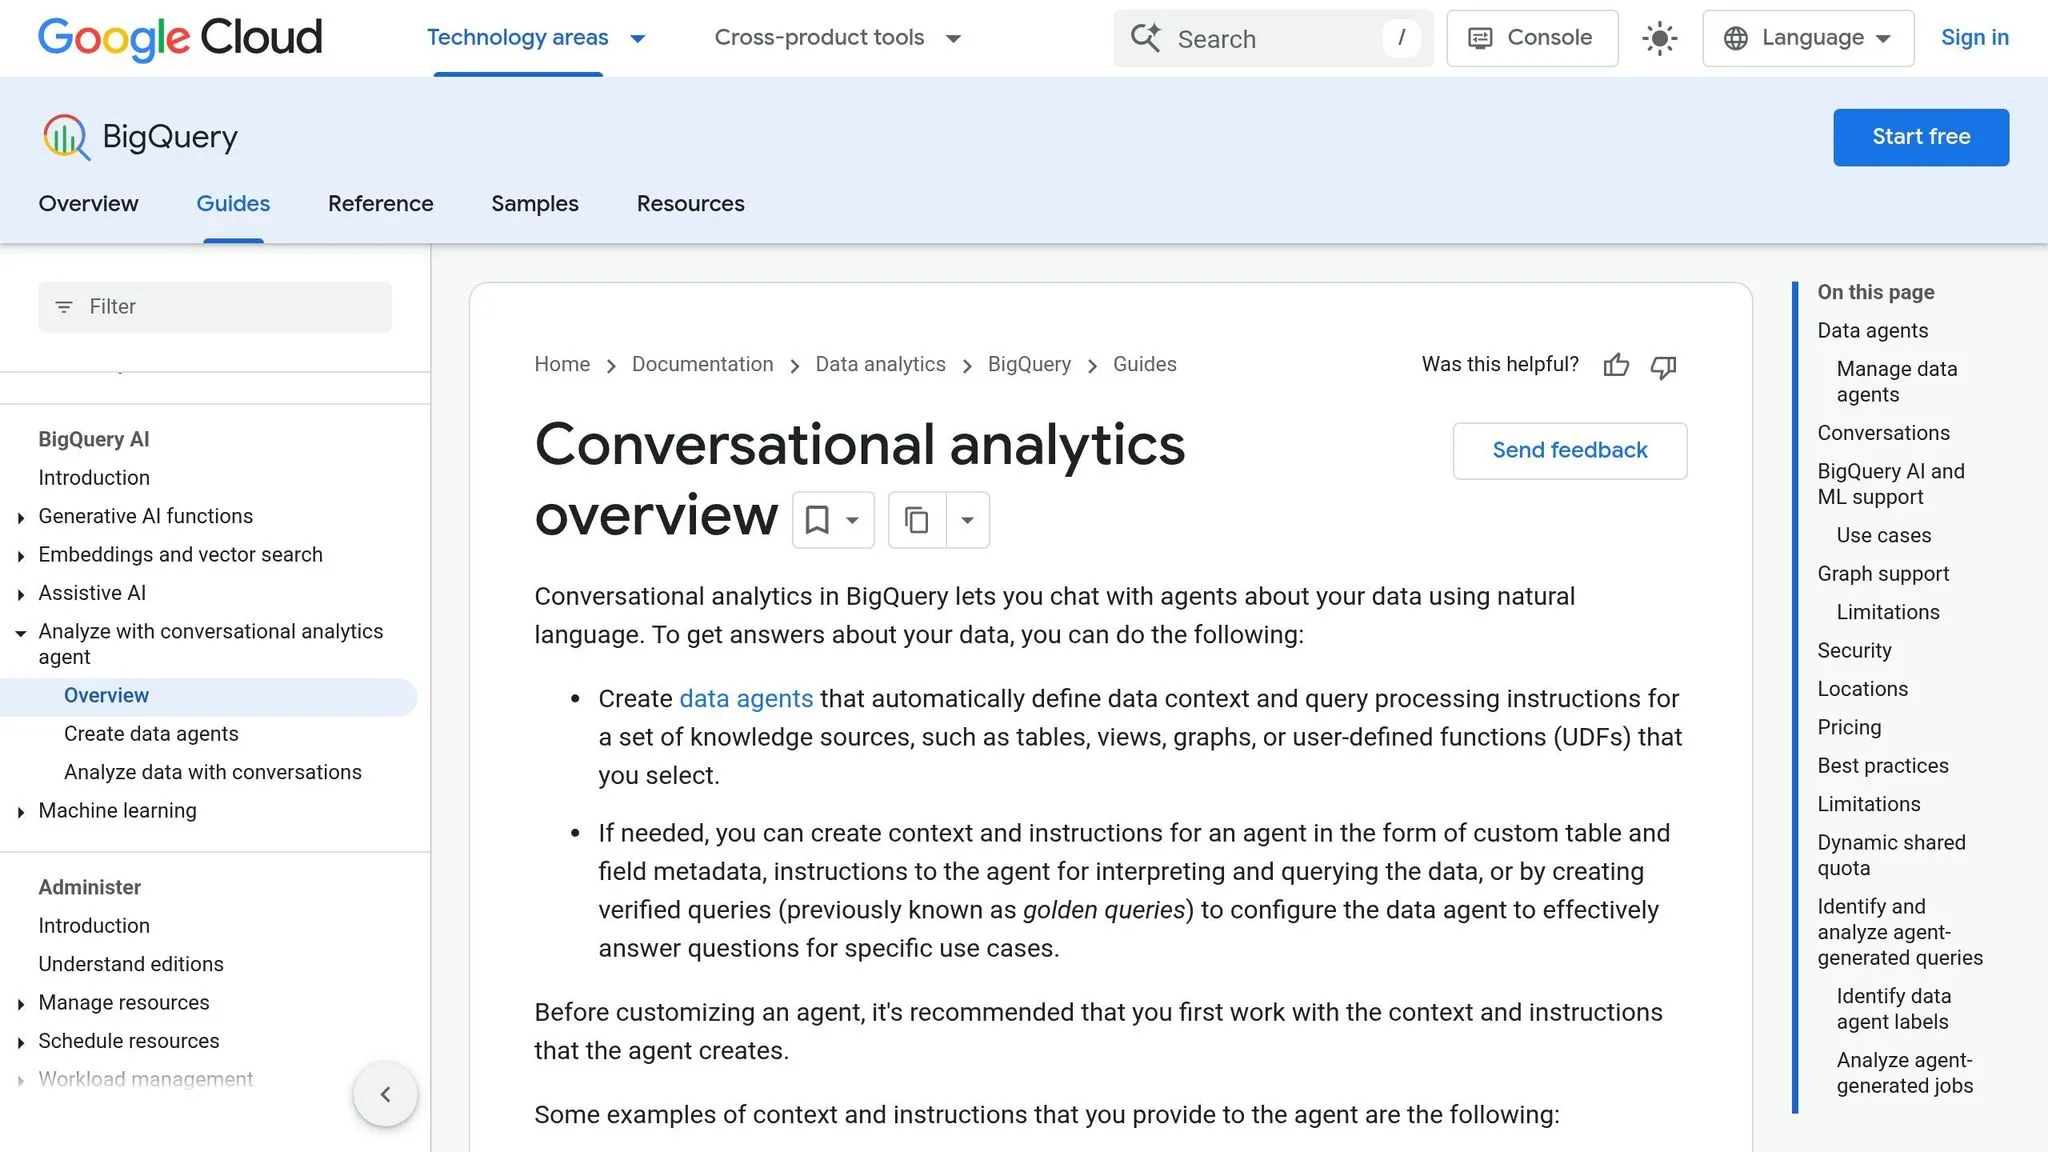The height and width of the screenshot is (1152, 2048).
Task: Click the search magnifier sparkle icon
Action: (x=1146, y=38)
